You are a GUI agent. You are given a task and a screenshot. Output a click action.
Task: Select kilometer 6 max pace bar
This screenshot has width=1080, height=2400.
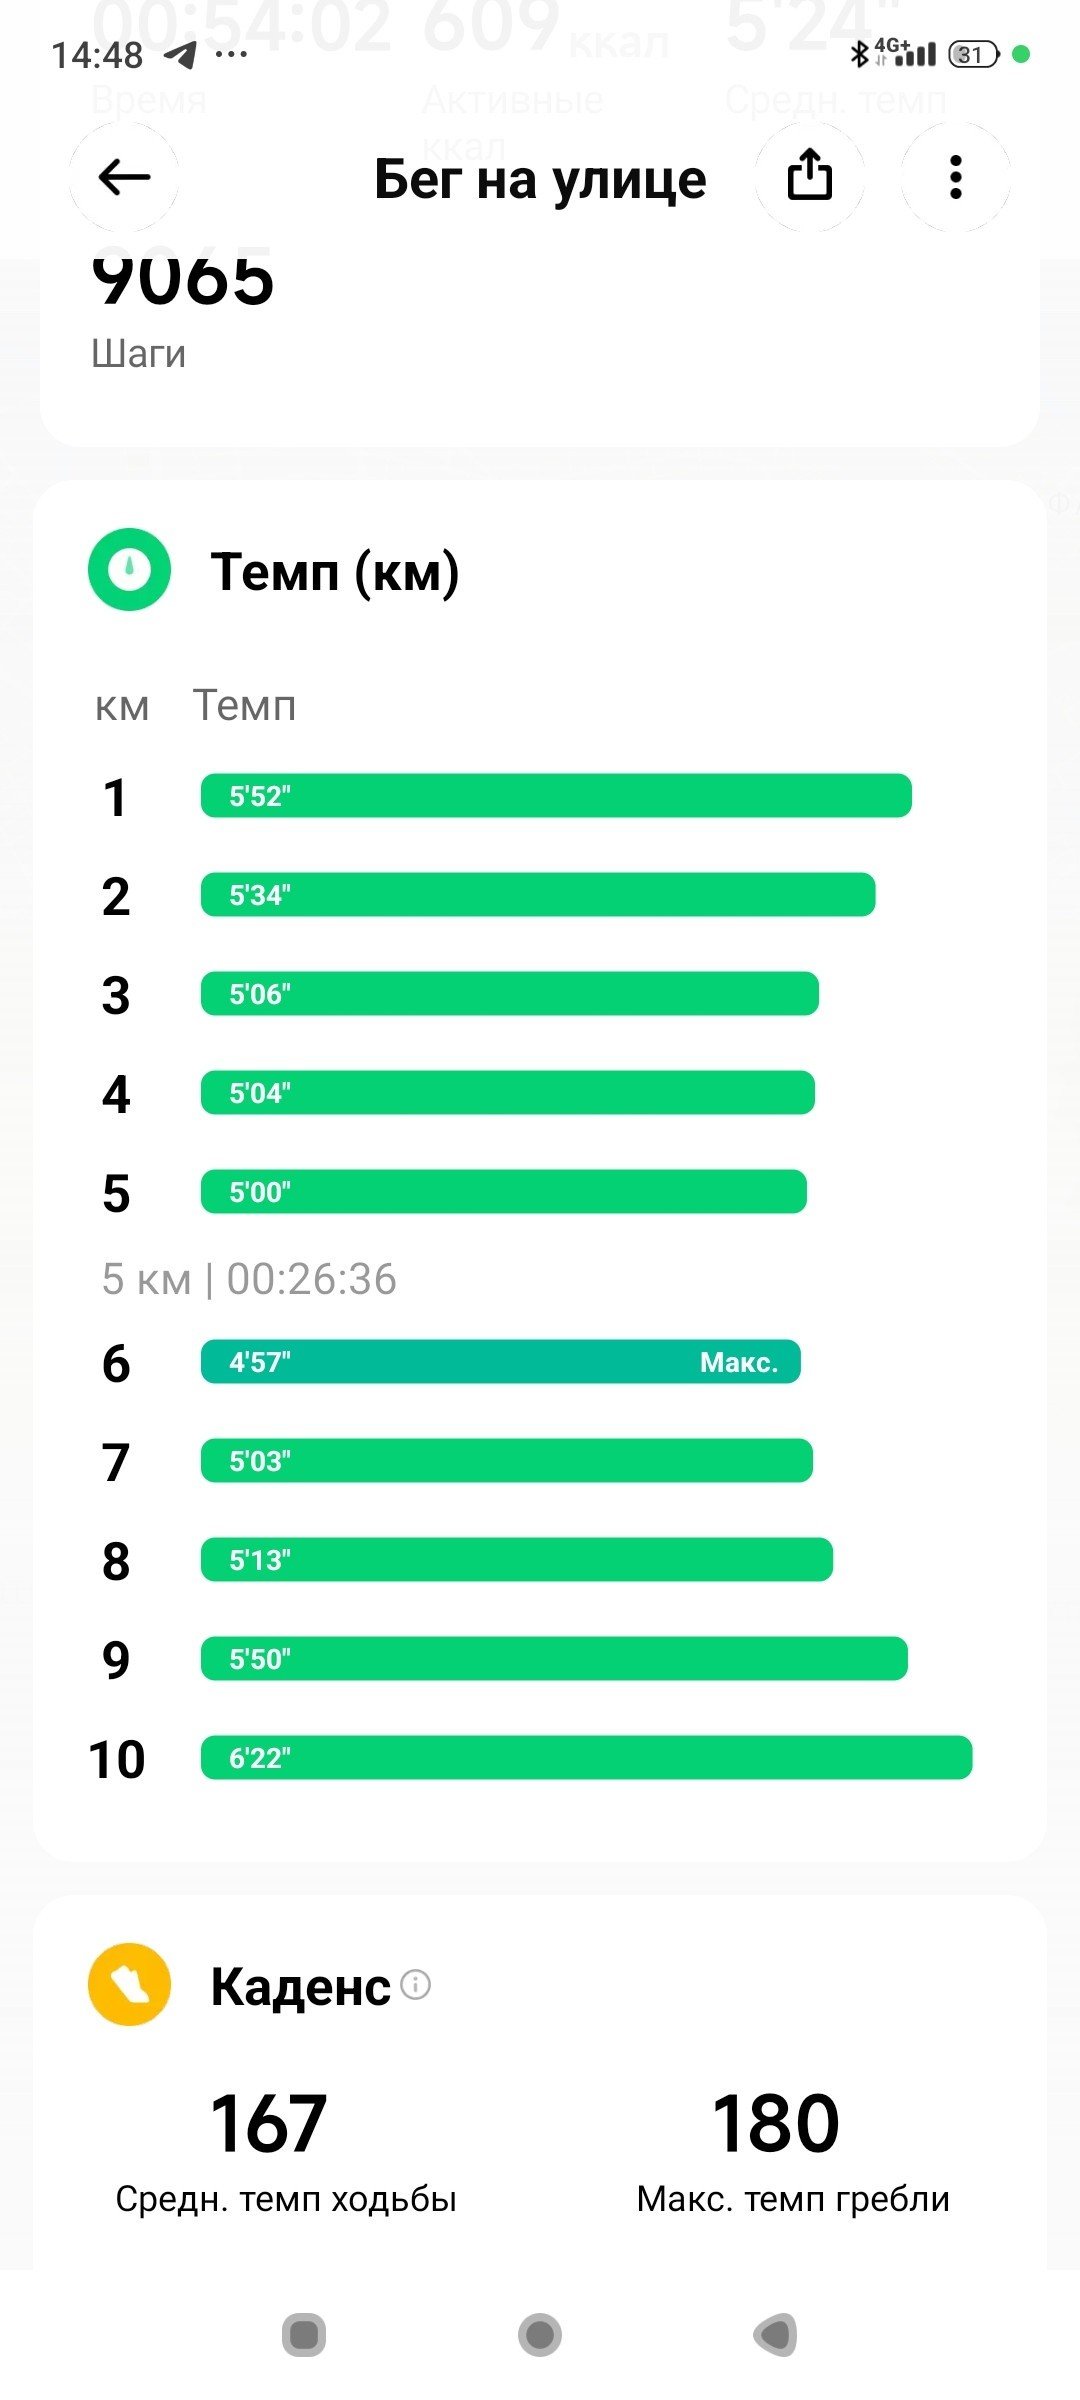click(501, 1362)
